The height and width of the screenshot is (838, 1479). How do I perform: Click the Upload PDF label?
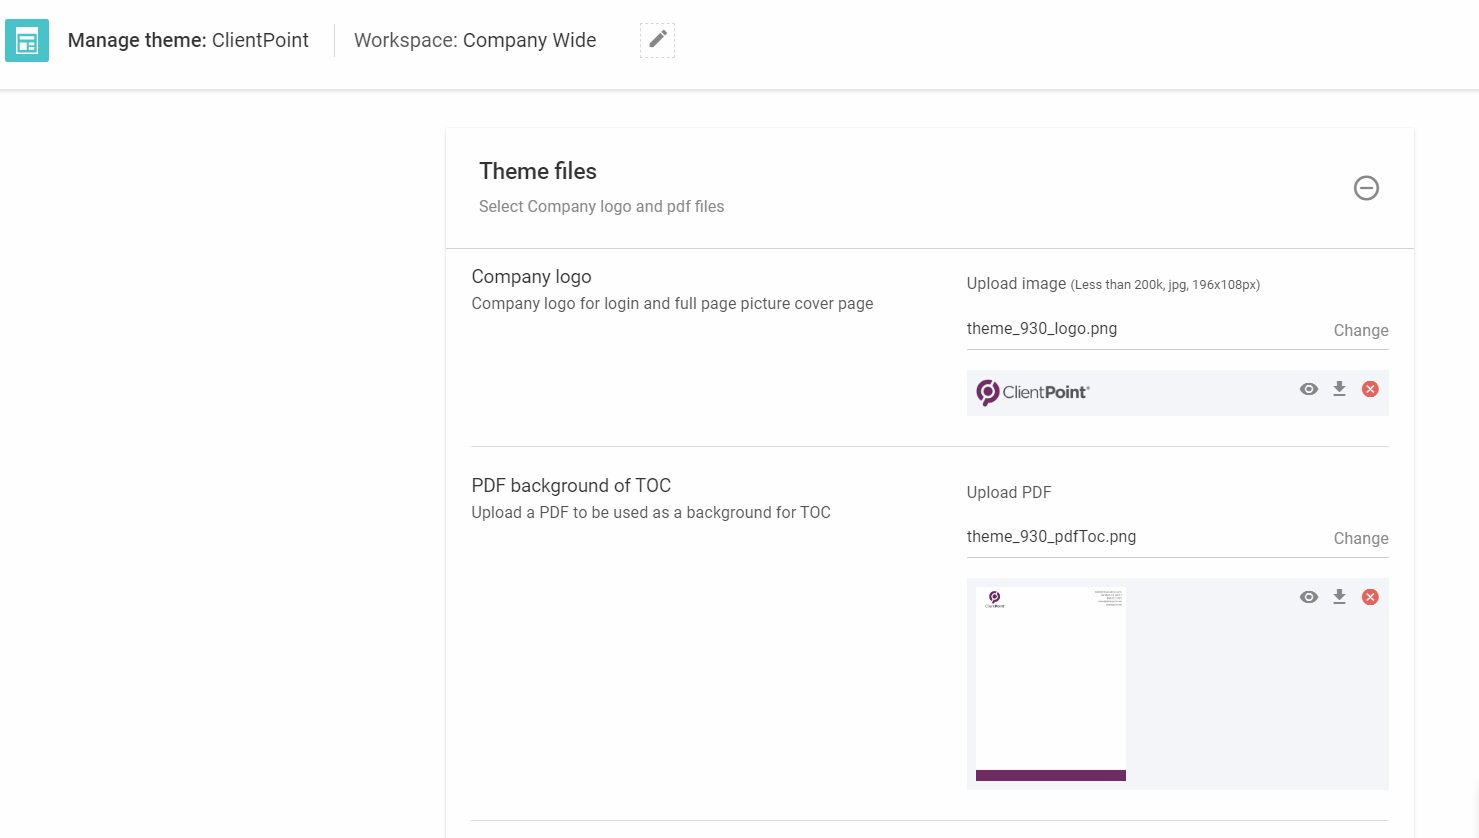tap(1008, 492)
